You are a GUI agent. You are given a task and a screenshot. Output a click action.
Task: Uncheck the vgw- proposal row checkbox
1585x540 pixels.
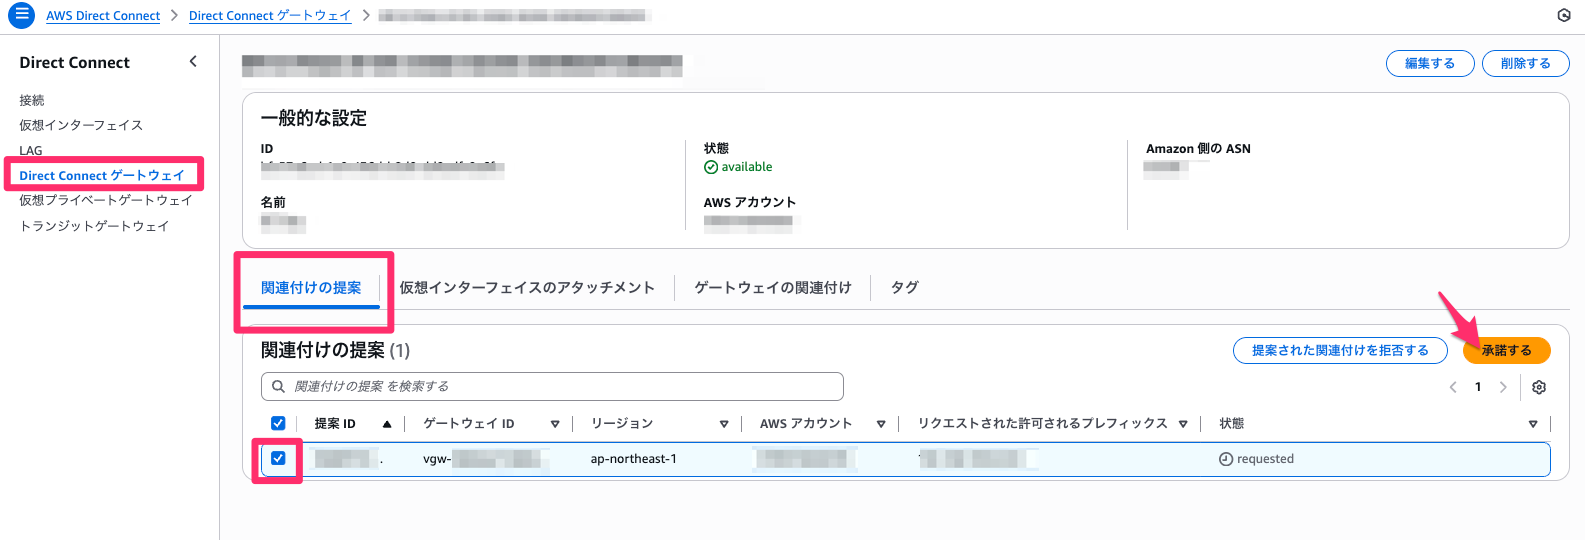point(278,458)
